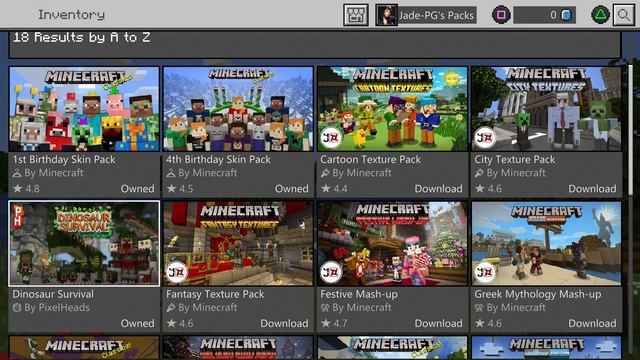Screen dimensions: 640x360
Task: Click the PH badge on Dinosaur Survival
Action: pos(18,216)
